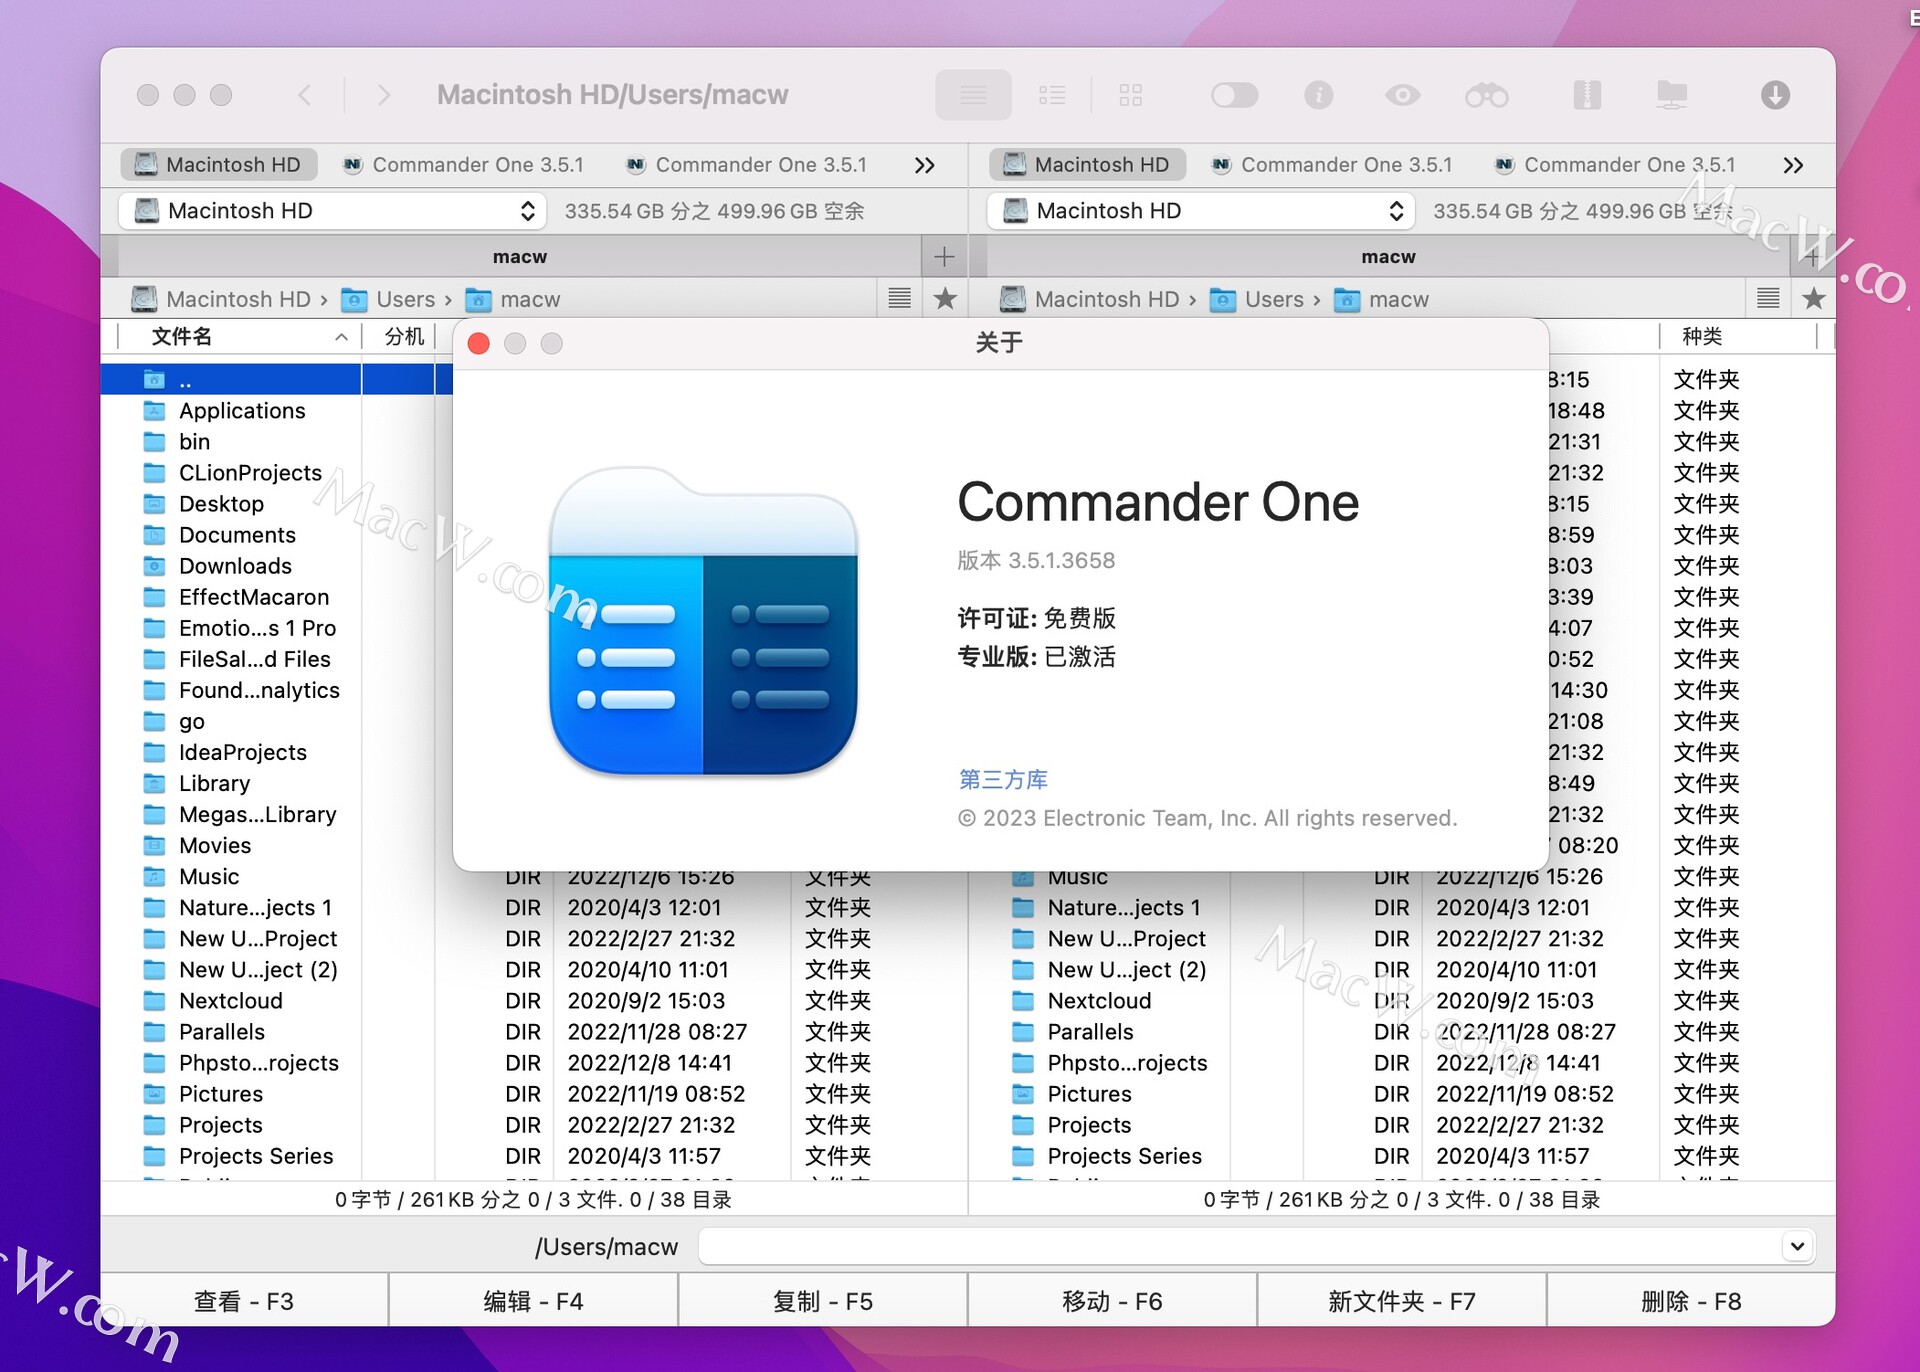
Task: Select right pane first Commander One 3.5.1 tab
Action: [x=1331, y=164]
